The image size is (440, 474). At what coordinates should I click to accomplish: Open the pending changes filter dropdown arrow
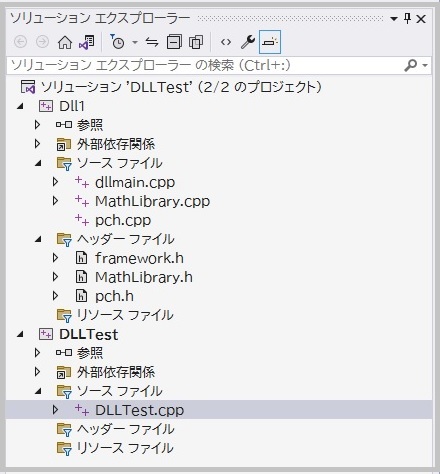tap(135, 42)
